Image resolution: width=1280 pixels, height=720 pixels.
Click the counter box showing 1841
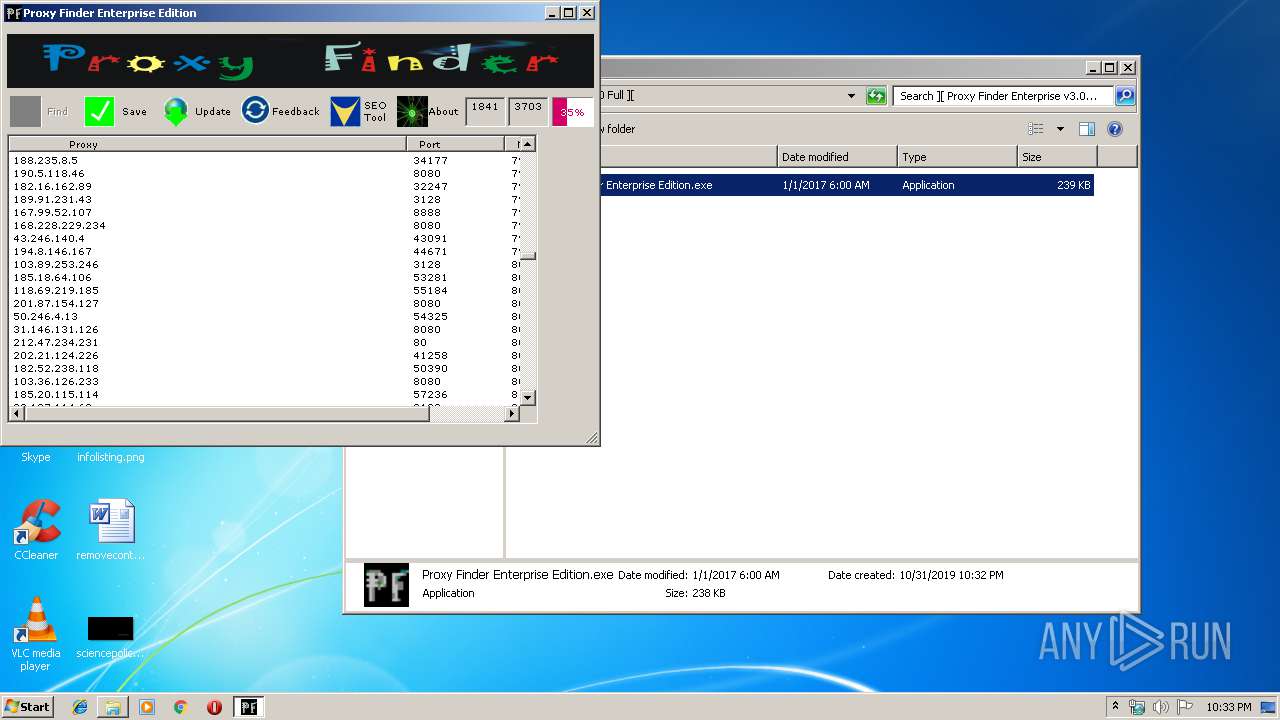485,111
